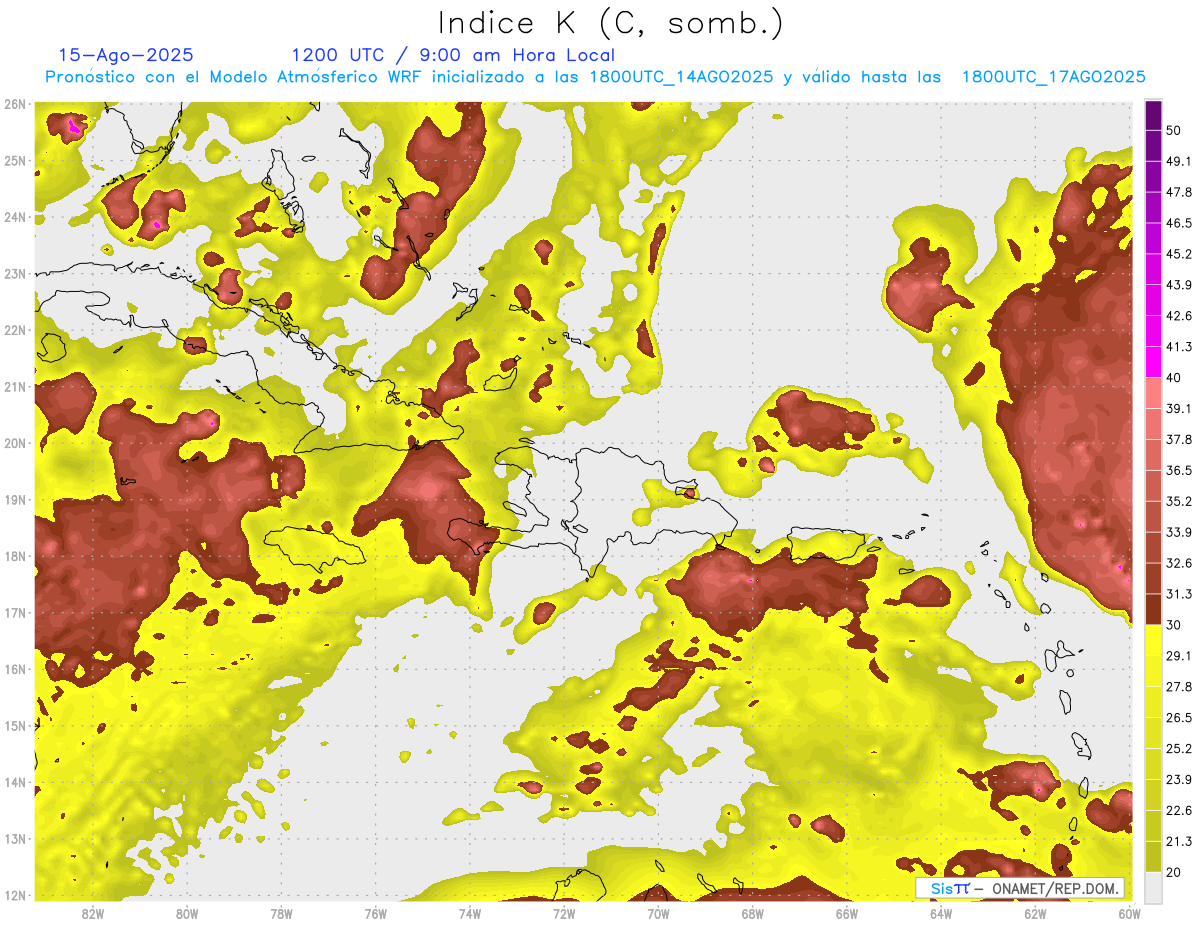Click the color scale value 30
1200x927 pixels.
point(1174,625)
